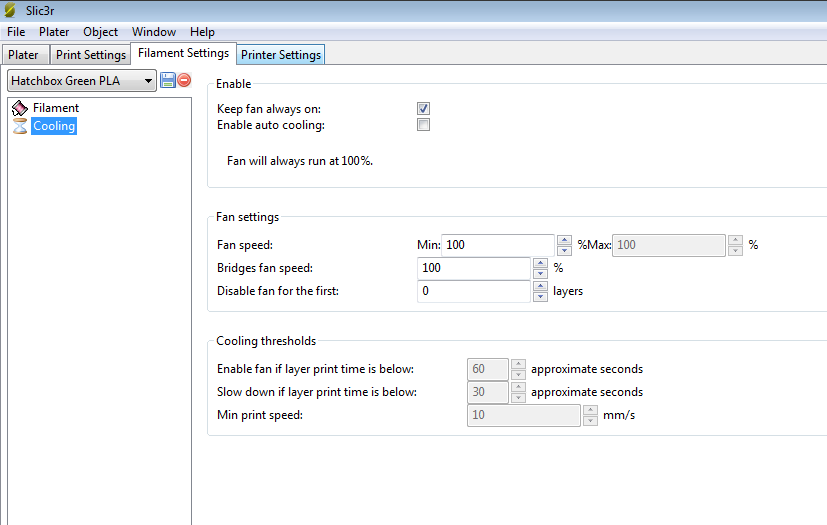Screen dimensions: 827x525
Task: Select the Cooling tree item
Action: click(54, 126)
